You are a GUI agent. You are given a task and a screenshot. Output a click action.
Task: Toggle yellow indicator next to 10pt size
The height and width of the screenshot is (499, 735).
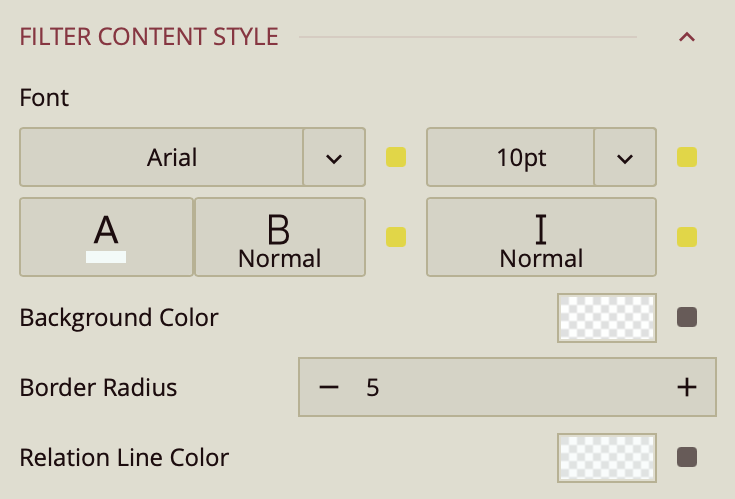687,157
